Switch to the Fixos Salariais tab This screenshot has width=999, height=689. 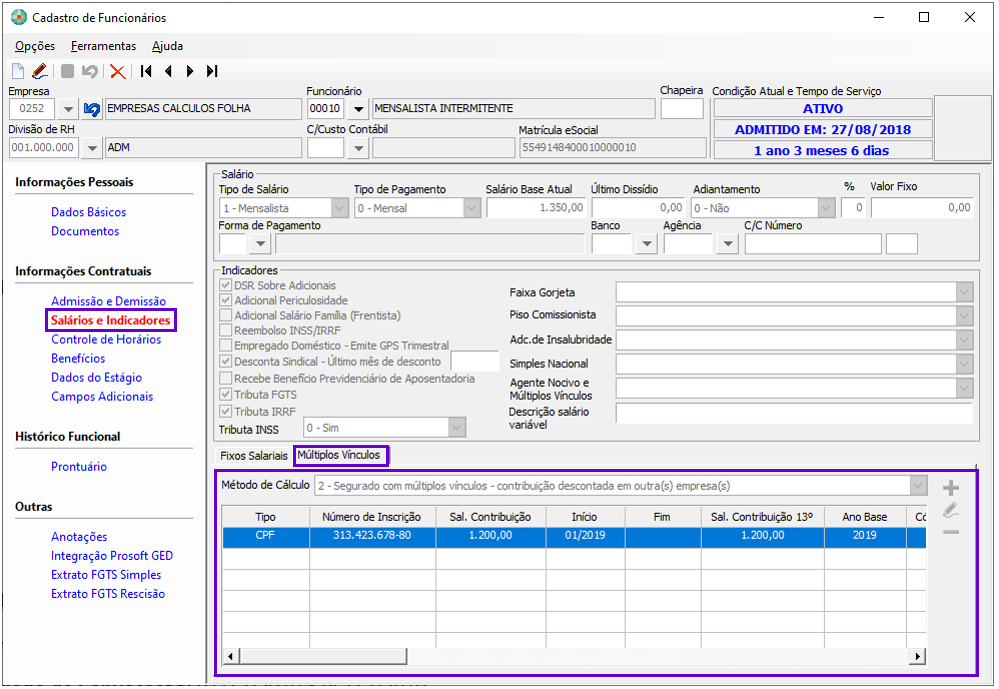[x=254, y=456]
